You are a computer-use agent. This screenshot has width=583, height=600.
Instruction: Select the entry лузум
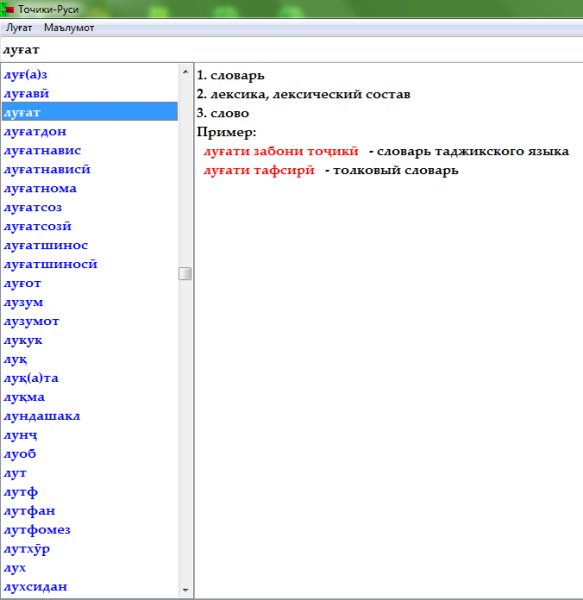[23, 302]
